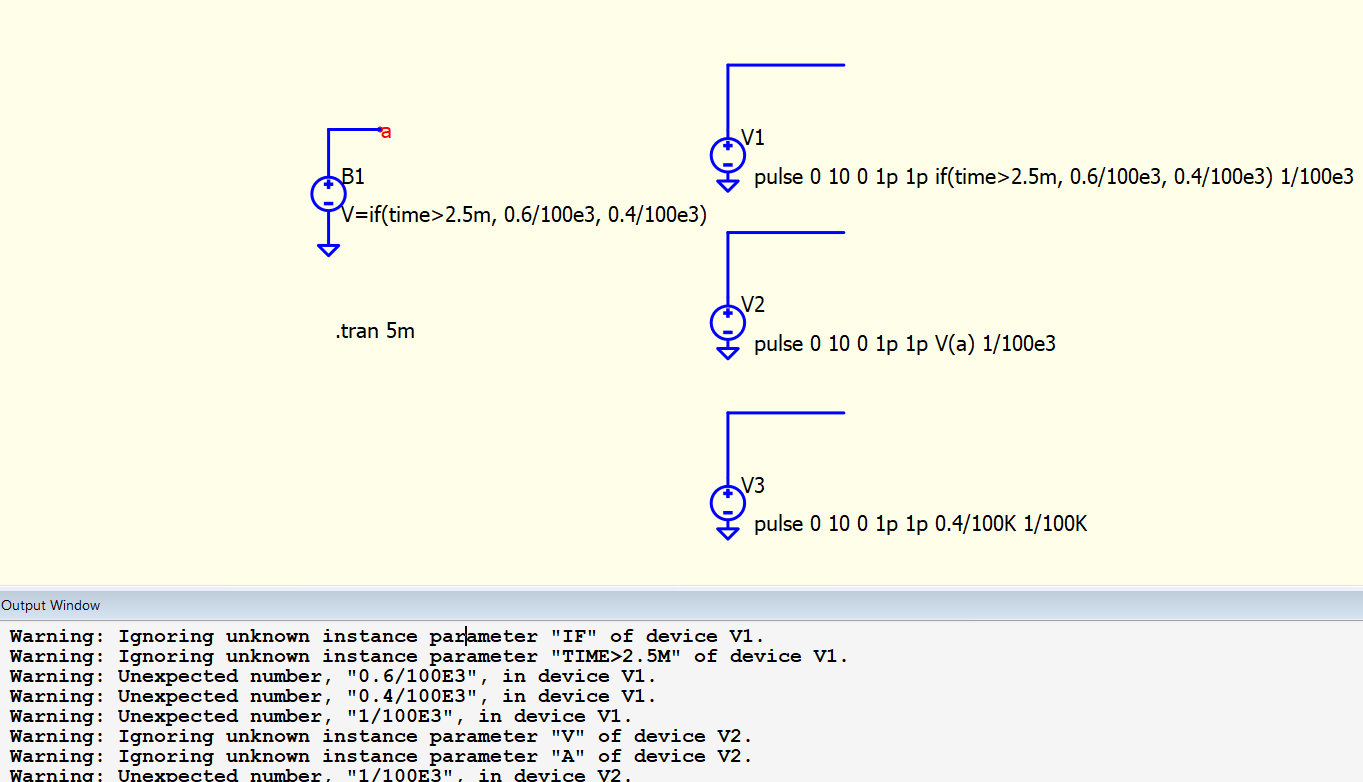Select the B1 behavioral voltage source symbol
The height and width of the screenshot is (782, 1363).
[x=328, y=194]
